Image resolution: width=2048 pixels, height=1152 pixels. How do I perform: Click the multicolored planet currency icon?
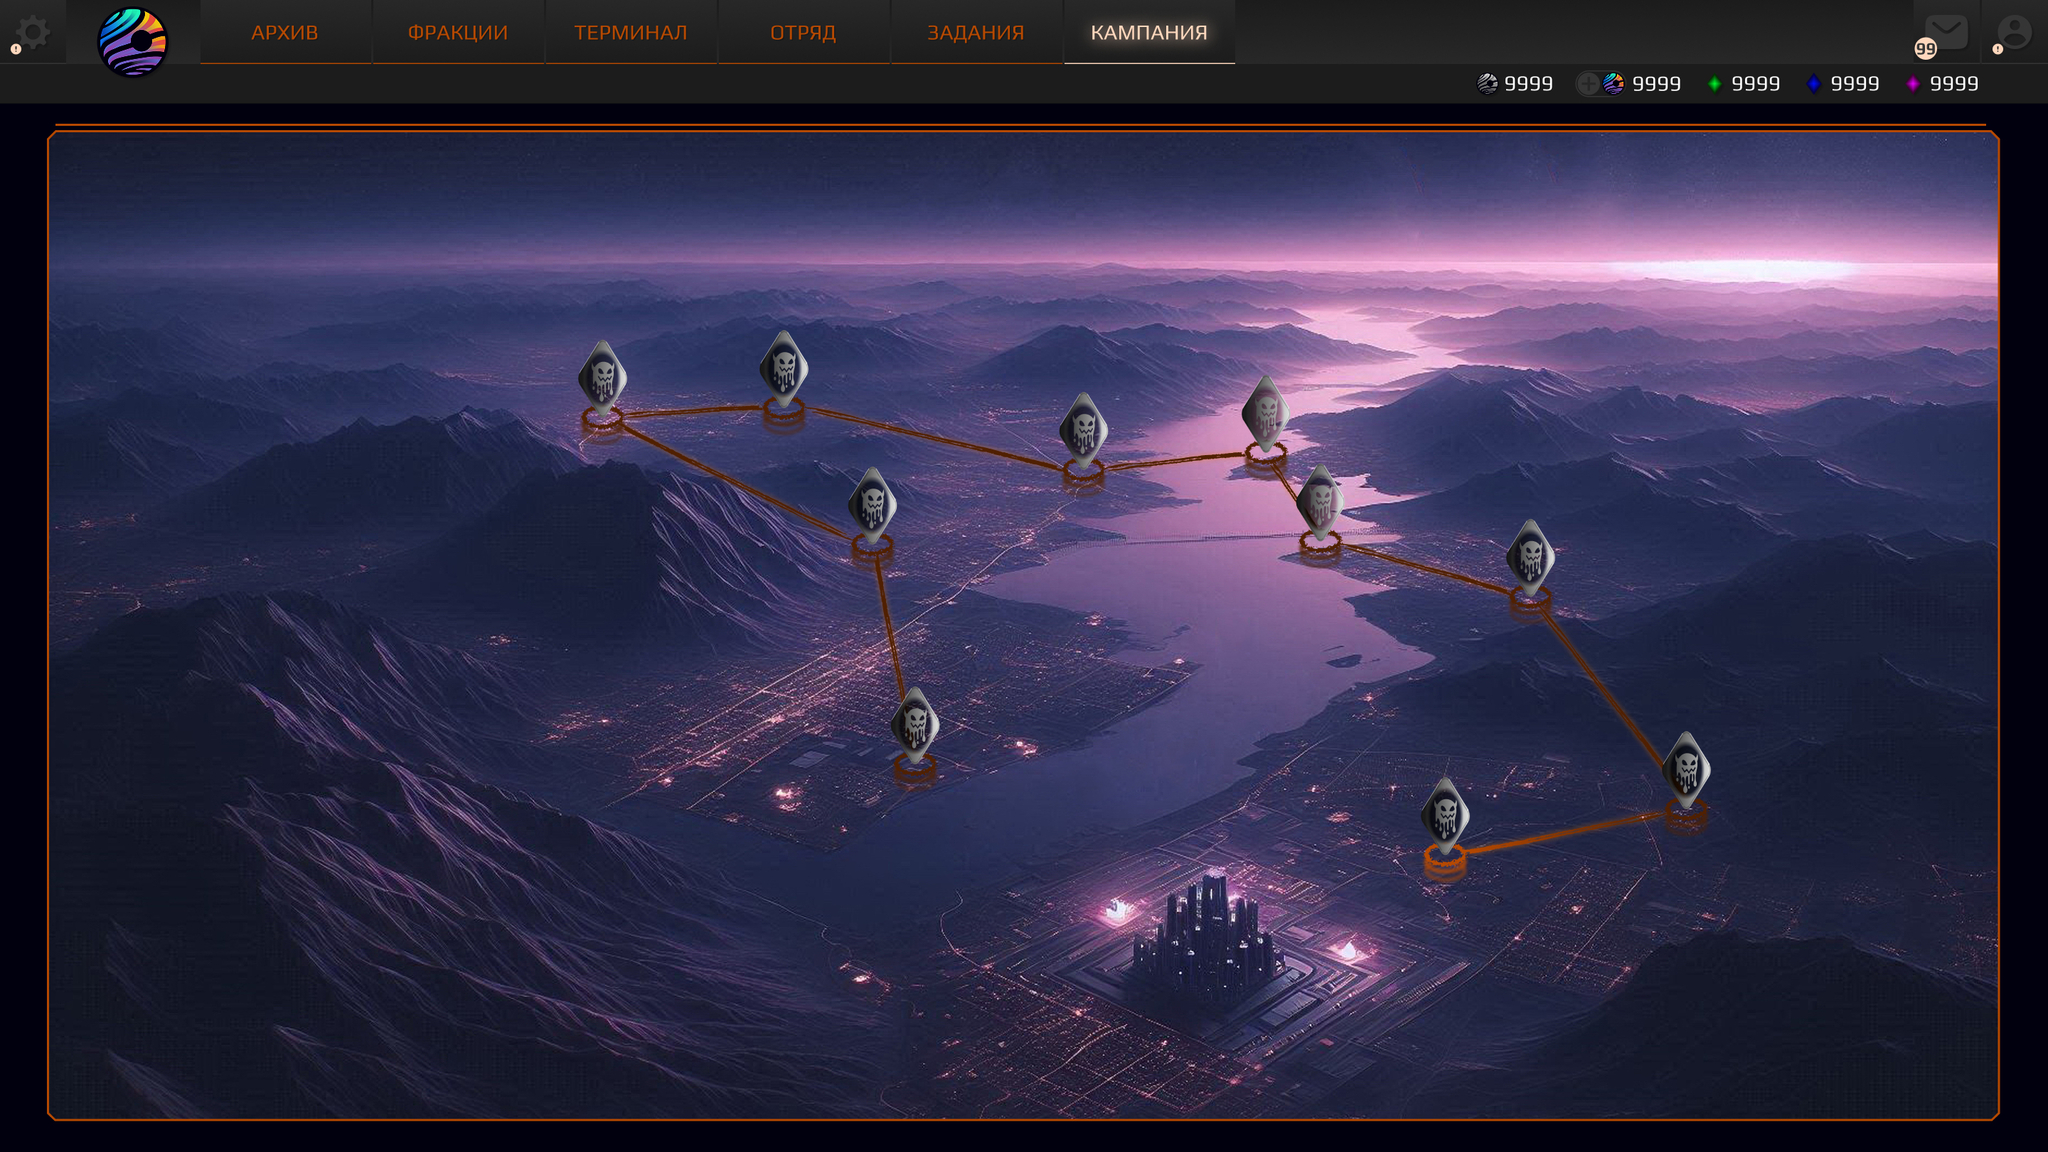(1613, 84)
